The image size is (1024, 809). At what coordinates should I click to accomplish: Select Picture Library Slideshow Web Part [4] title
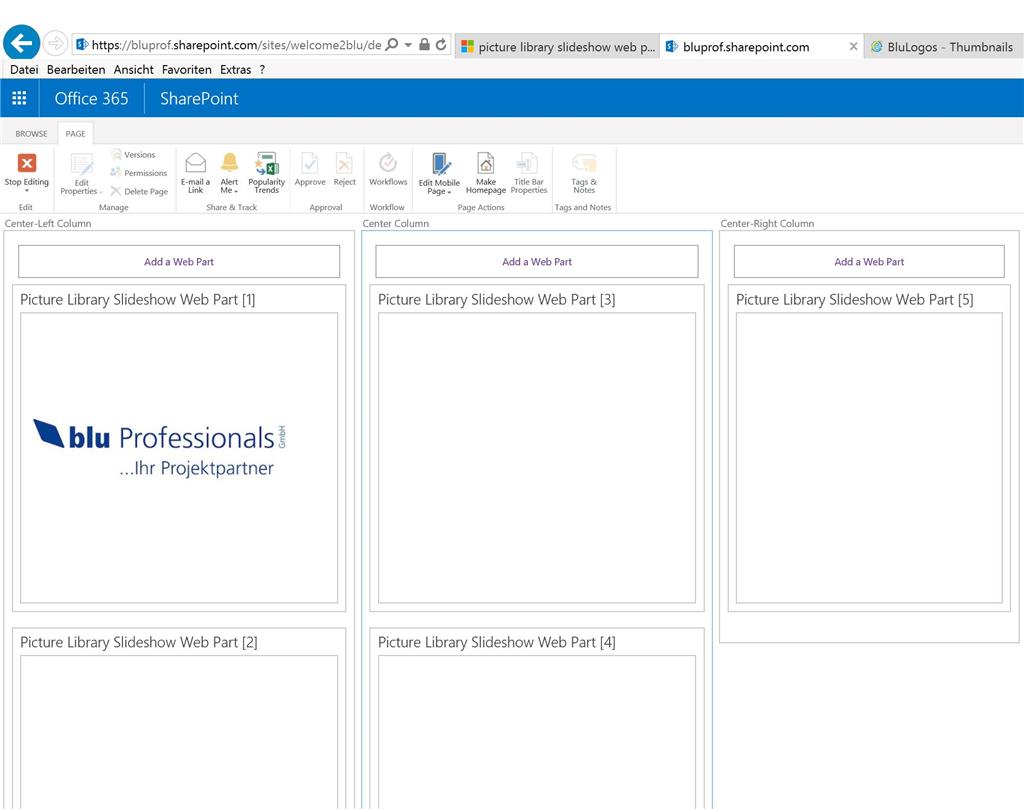[496, 642]
